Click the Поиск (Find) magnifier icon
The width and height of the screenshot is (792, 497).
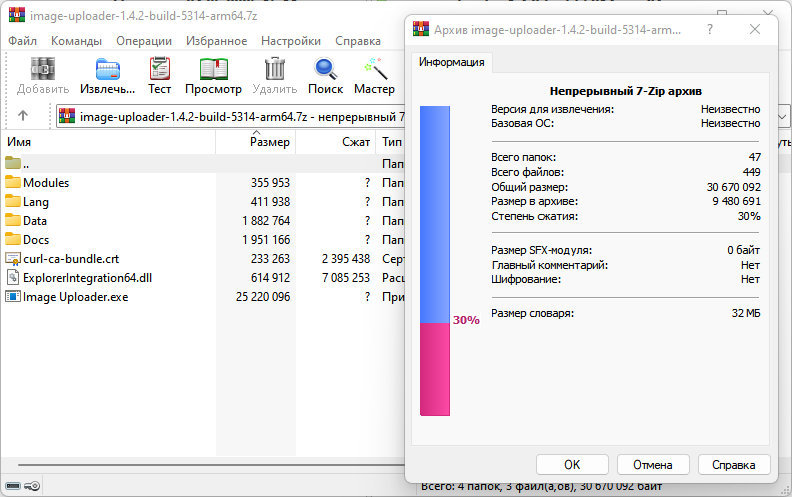click(x=325, y=69)
